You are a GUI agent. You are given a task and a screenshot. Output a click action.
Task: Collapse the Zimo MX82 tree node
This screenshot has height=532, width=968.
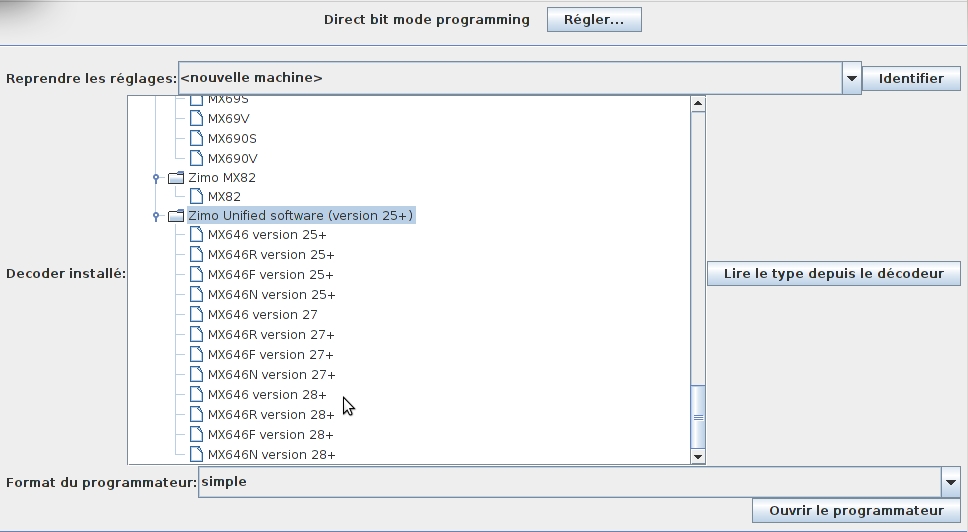point(156,178)
